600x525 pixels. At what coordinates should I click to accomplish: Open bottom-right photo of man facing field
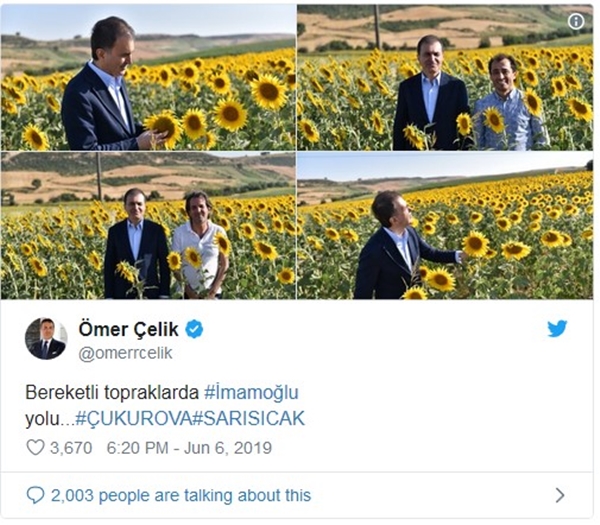[x=445, y=226]
